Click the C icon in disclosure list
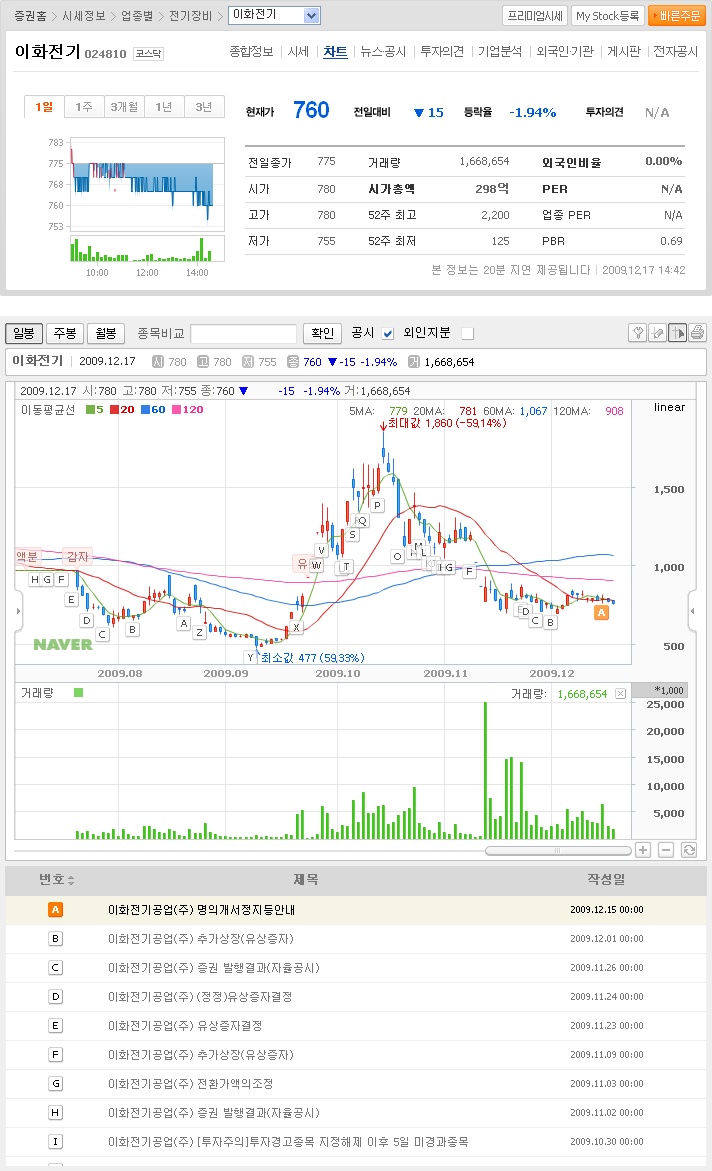Image resolution: width=712 pixels, height=1171 pixels. pos(55,968)
